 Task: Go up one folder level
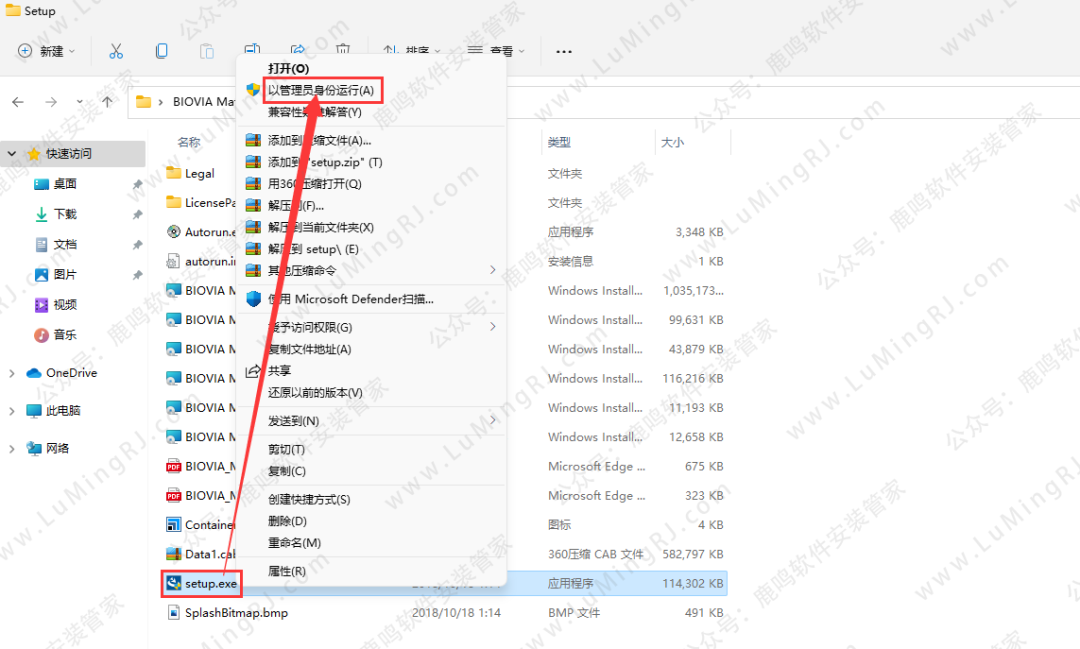[107, 102]
